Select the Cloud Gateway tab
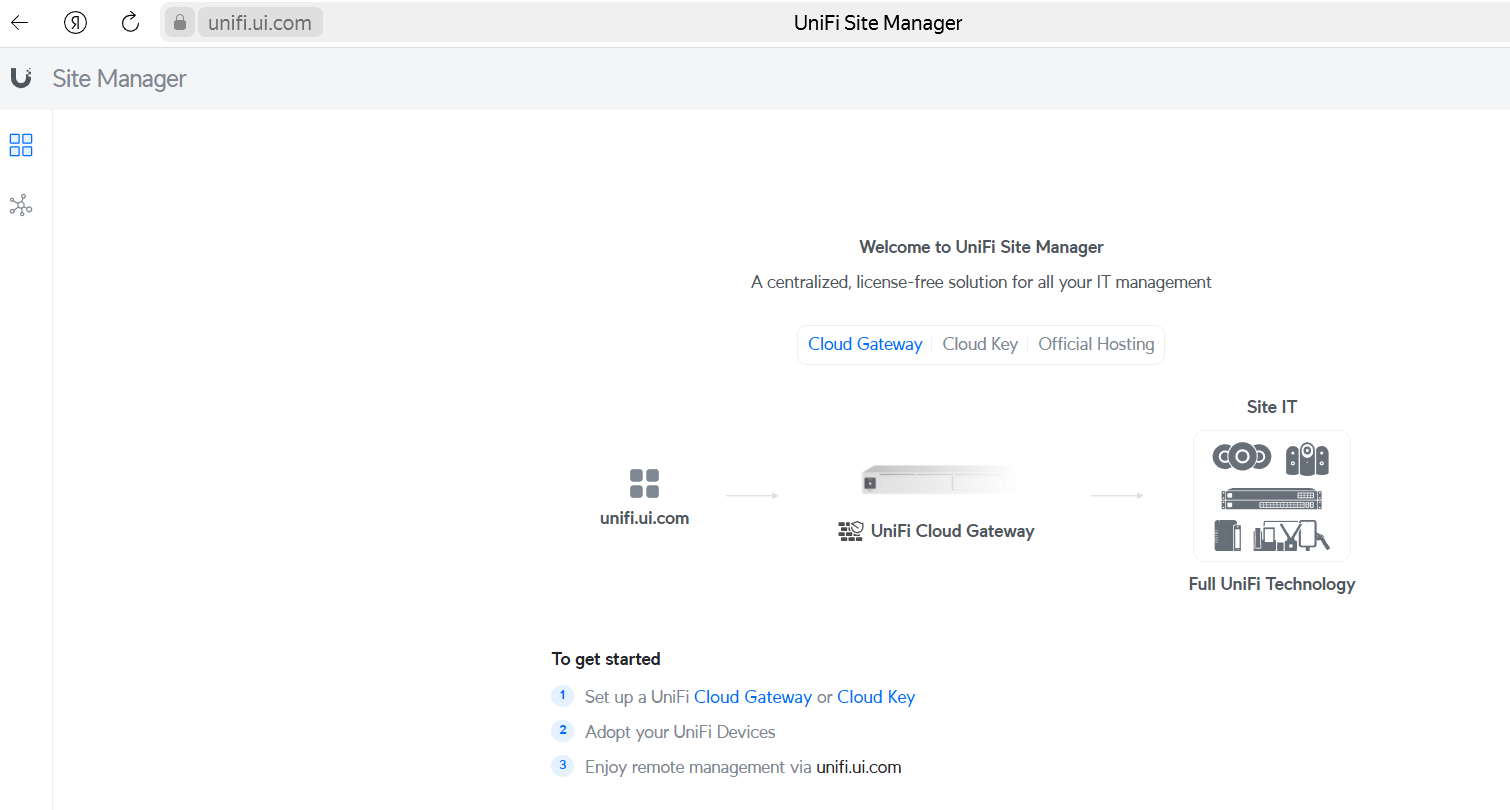This screenshot has height=810, width=1510. (x=865, y=344)
